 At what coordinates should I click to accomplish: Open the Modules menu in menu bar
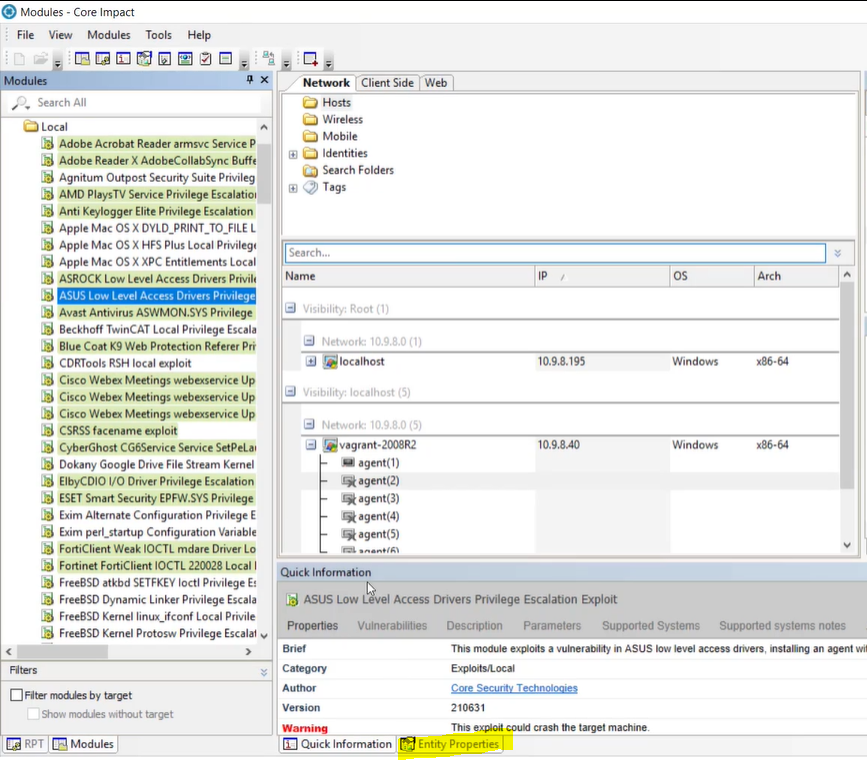(x=108, y=35)
